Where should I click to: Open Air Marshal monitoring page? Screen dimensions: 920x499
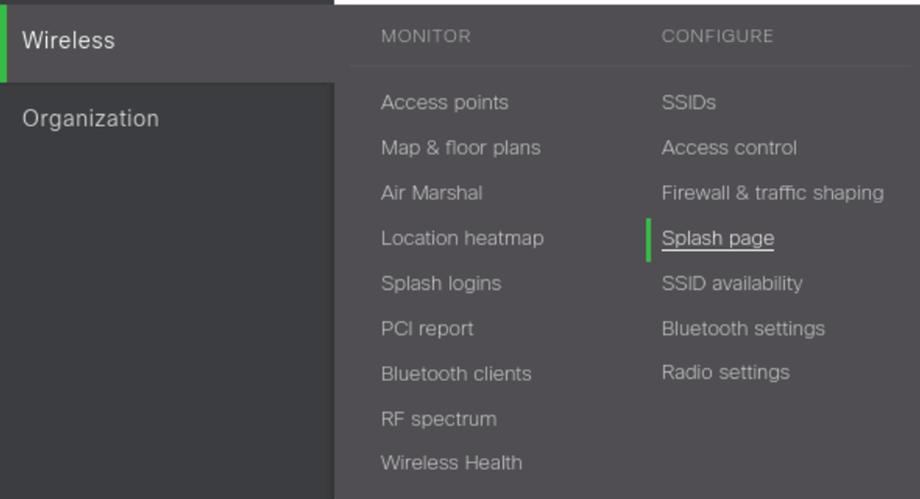431,193
